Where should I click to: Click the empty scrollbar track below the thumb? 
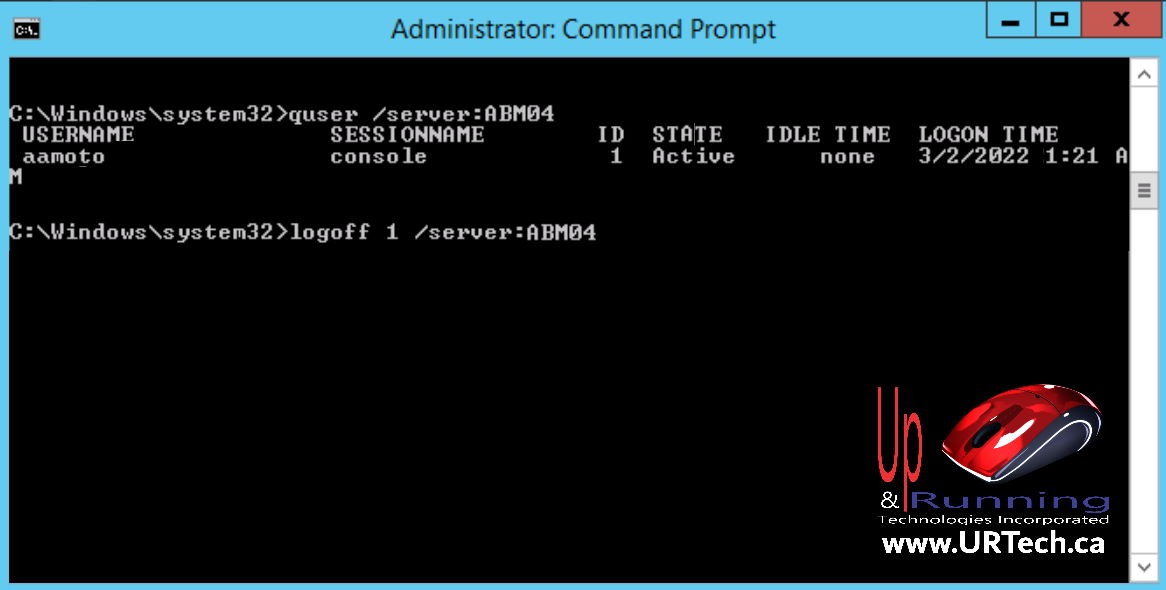point(1144,379)
